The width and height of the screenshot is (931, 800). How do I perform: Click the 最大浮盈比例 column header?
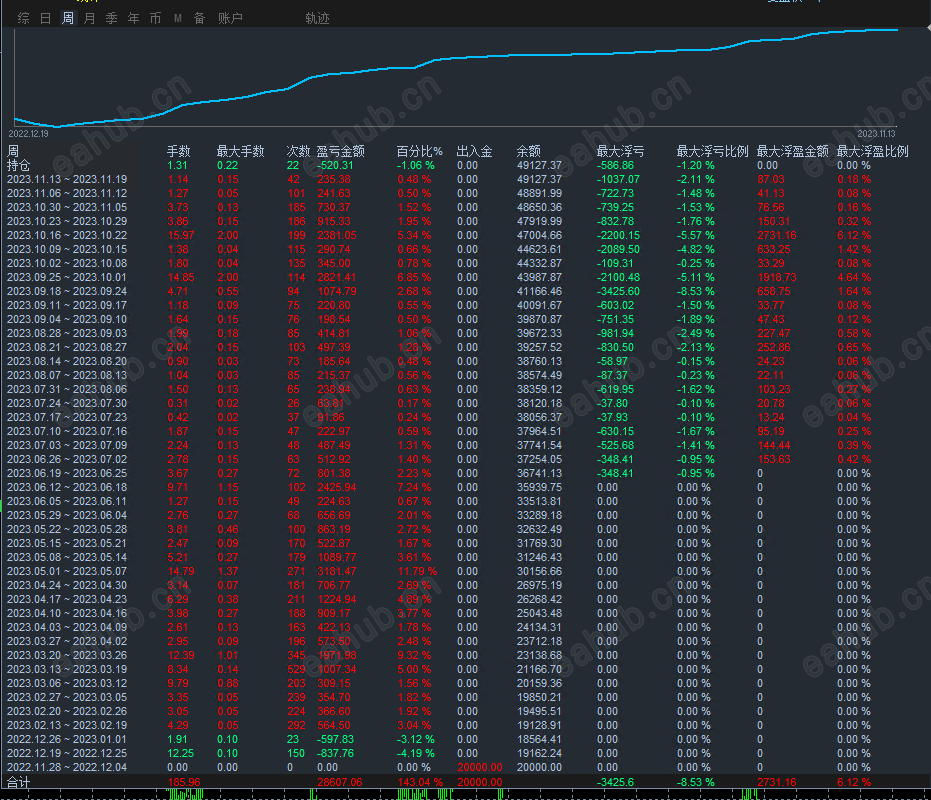[x=873, y=151]
